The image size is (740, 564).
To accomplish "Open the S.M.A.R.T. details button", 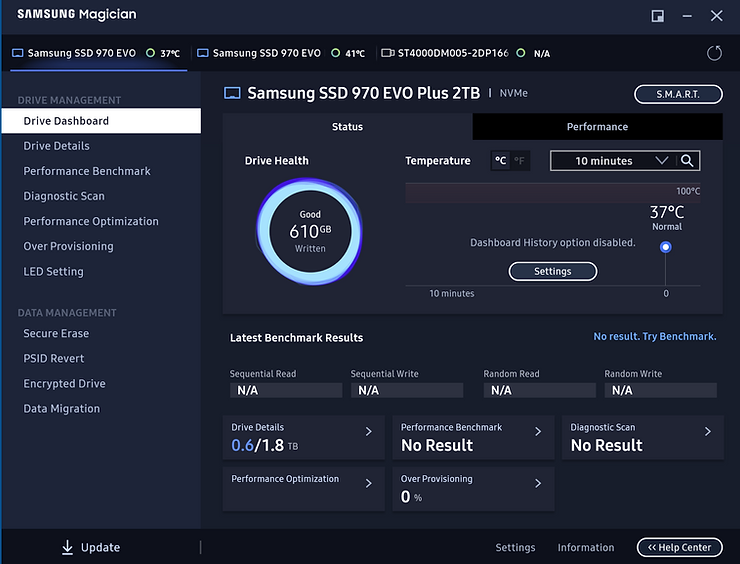I will coord(678,94).
